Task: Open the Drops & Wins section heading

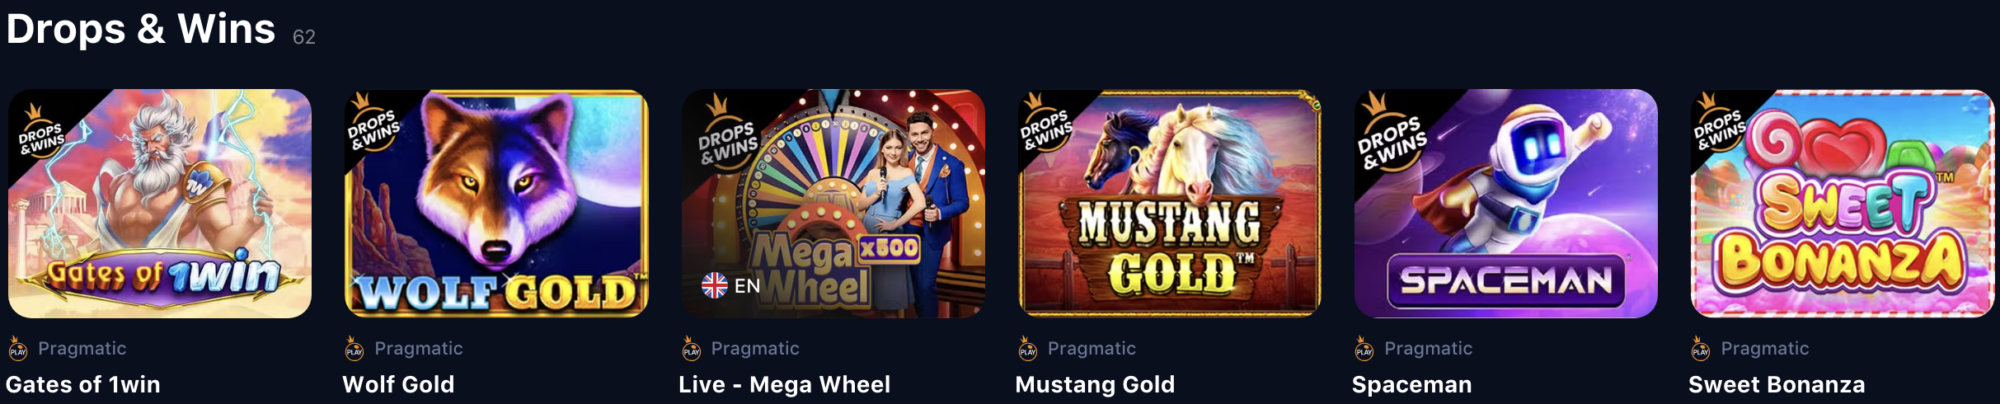Action: click(x=141, y=28)
